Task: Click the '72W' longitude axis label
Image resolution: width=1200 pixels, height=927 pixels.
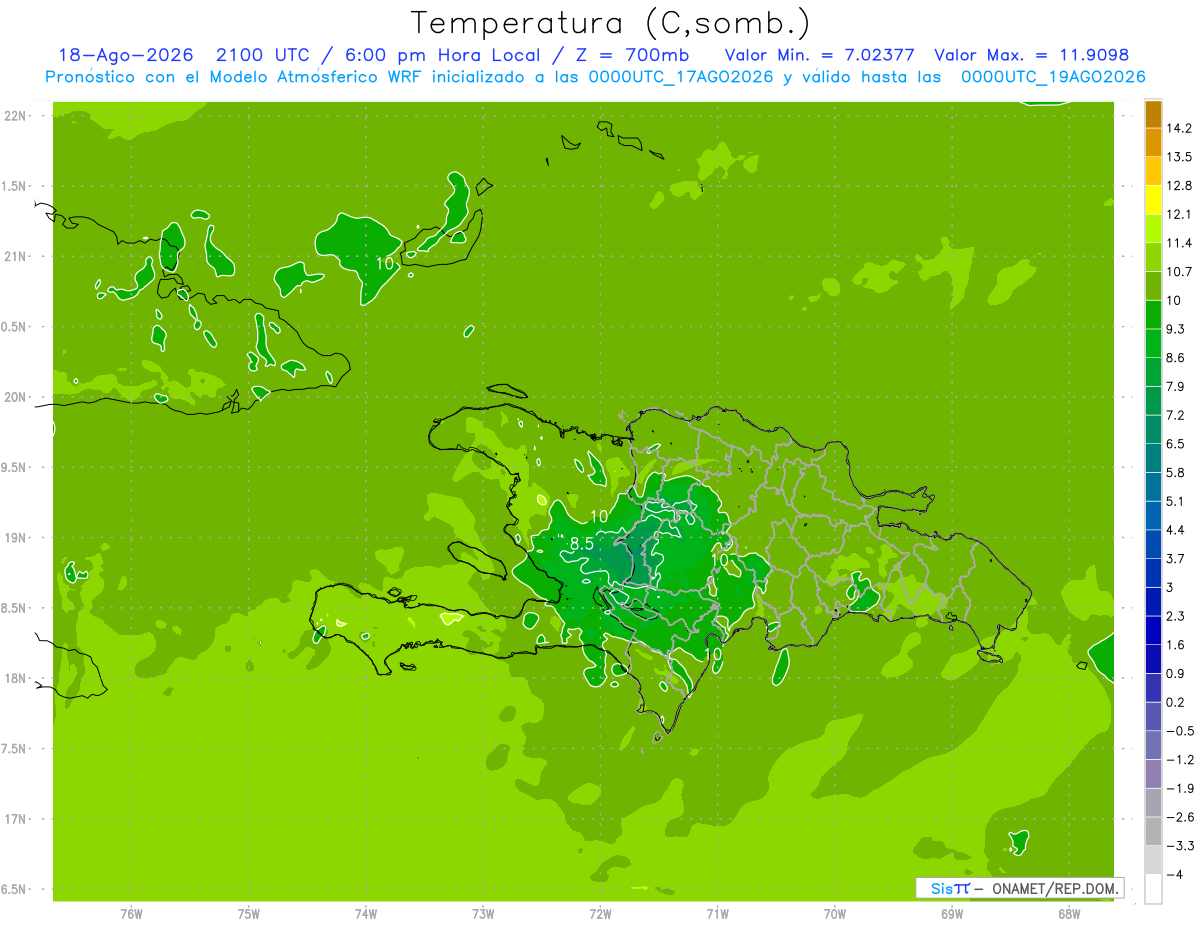Action: [x=600, y=912]
